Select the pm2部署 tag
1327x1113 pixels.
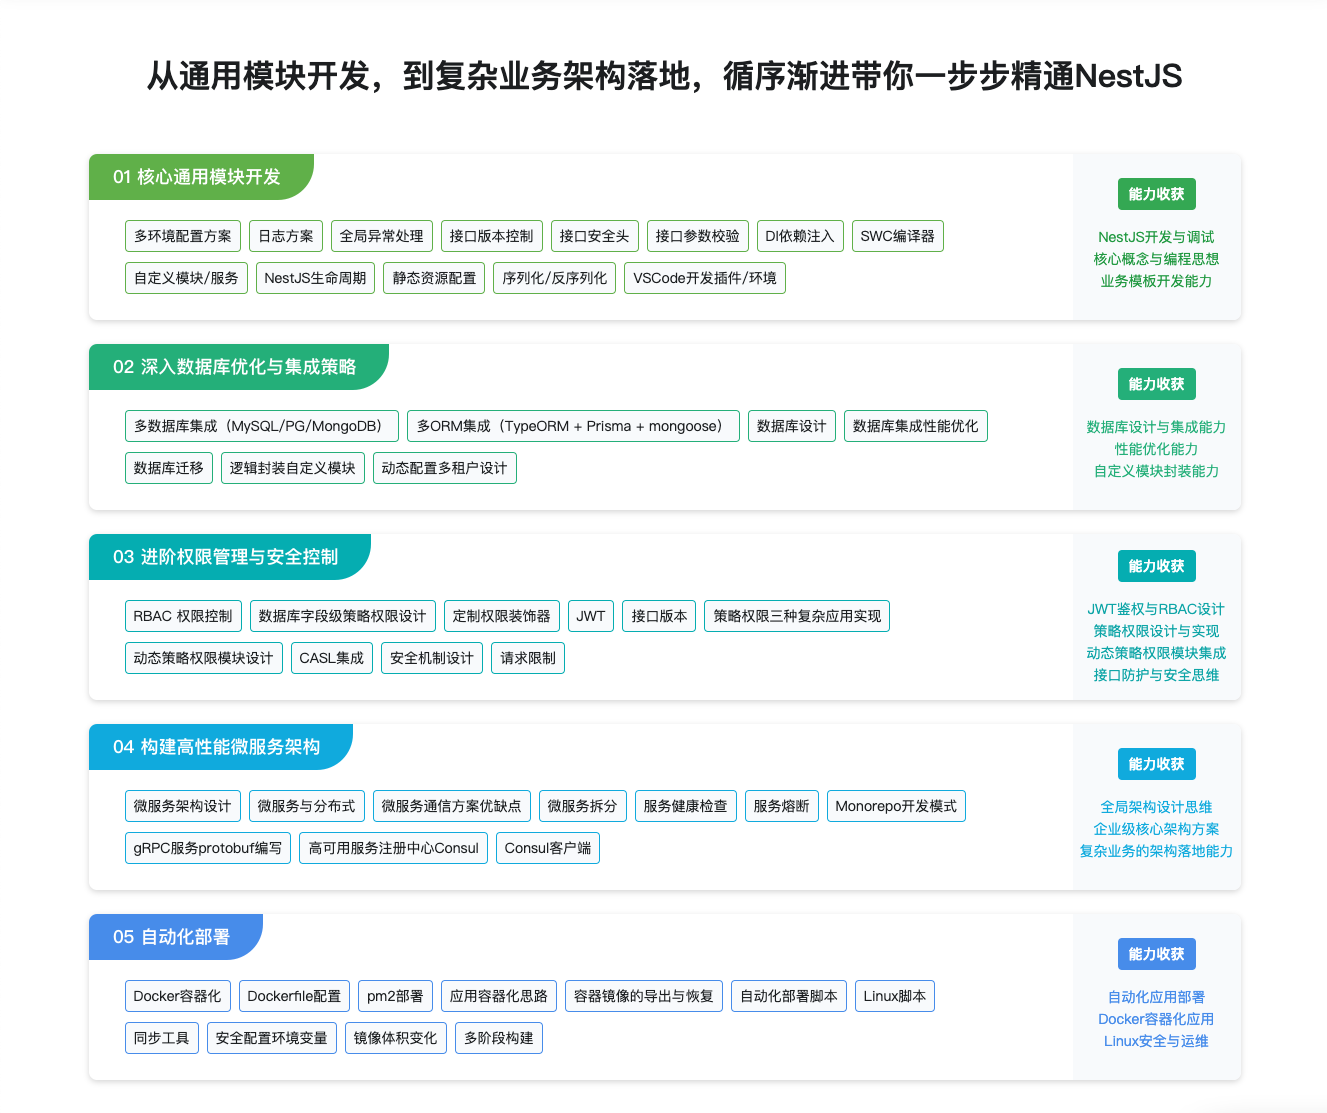click(x=395, y=996)
